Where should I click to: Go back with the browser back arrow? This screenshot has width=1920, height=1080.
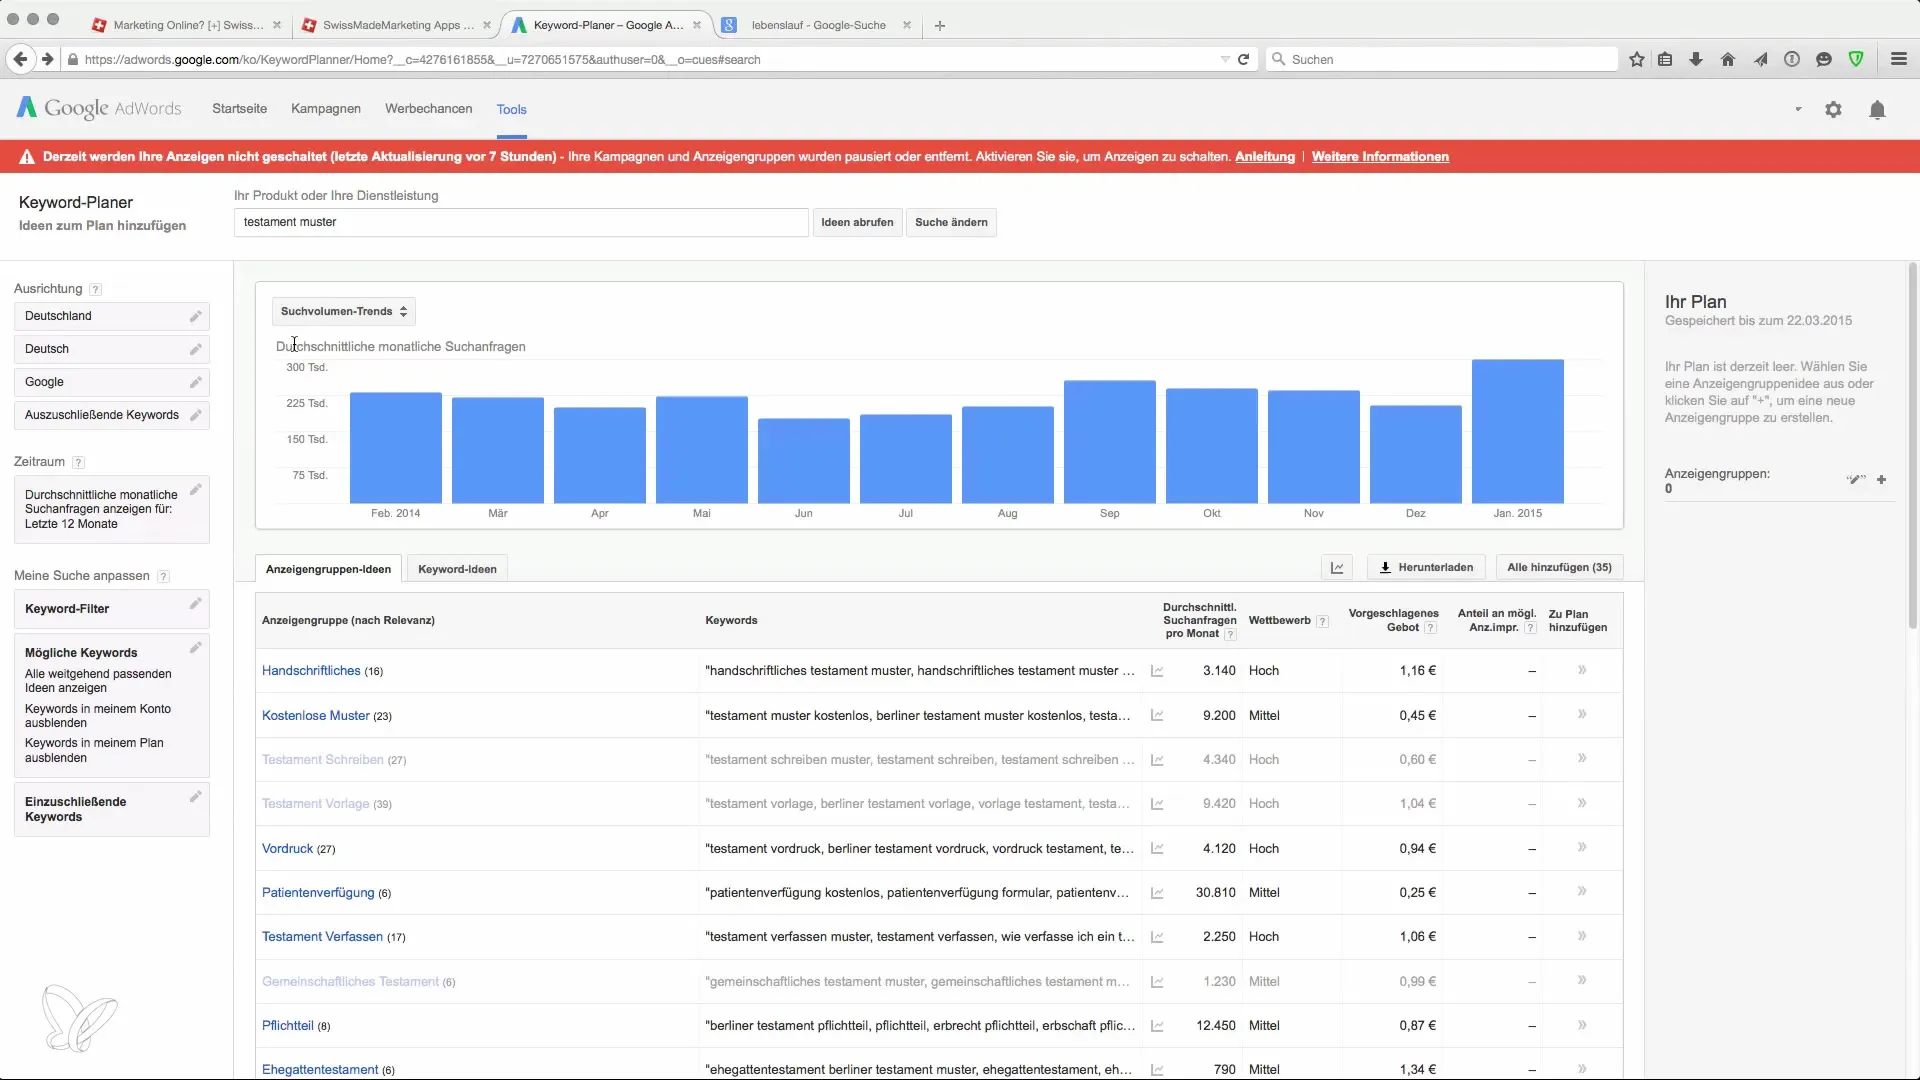[20, 60]
